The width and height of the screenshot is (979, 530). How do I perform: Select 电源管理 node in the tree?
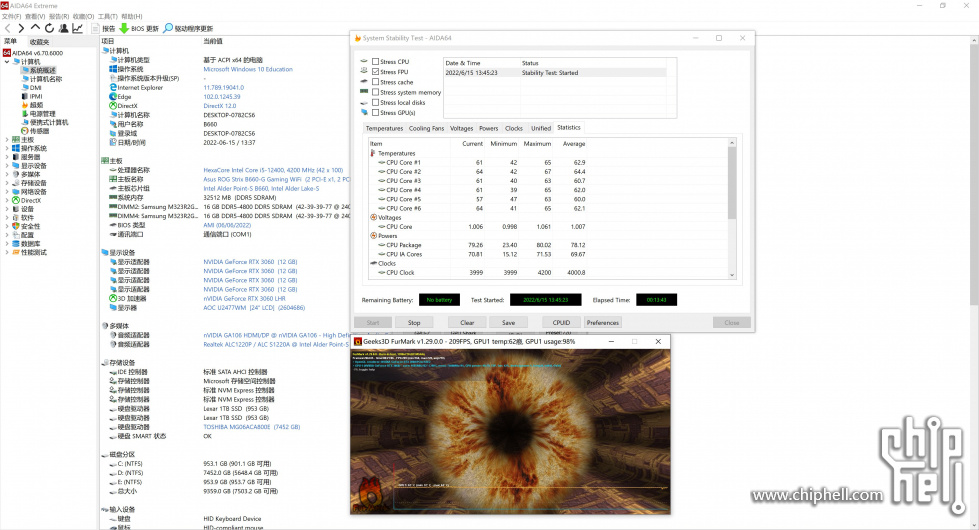pos(38,114)
